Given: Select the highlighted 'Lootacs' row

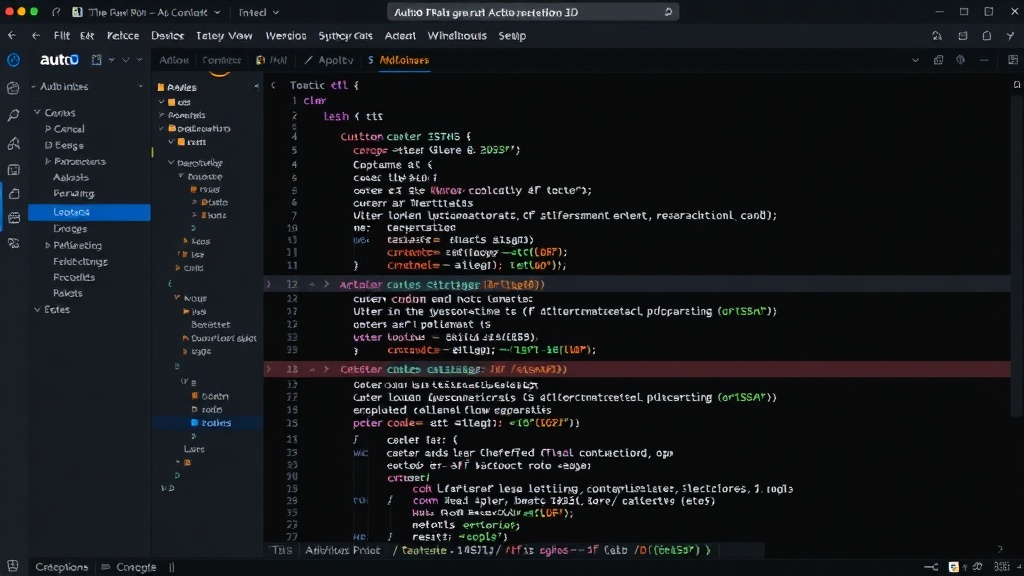Looking at the screenshot, I should click(89, 212).
